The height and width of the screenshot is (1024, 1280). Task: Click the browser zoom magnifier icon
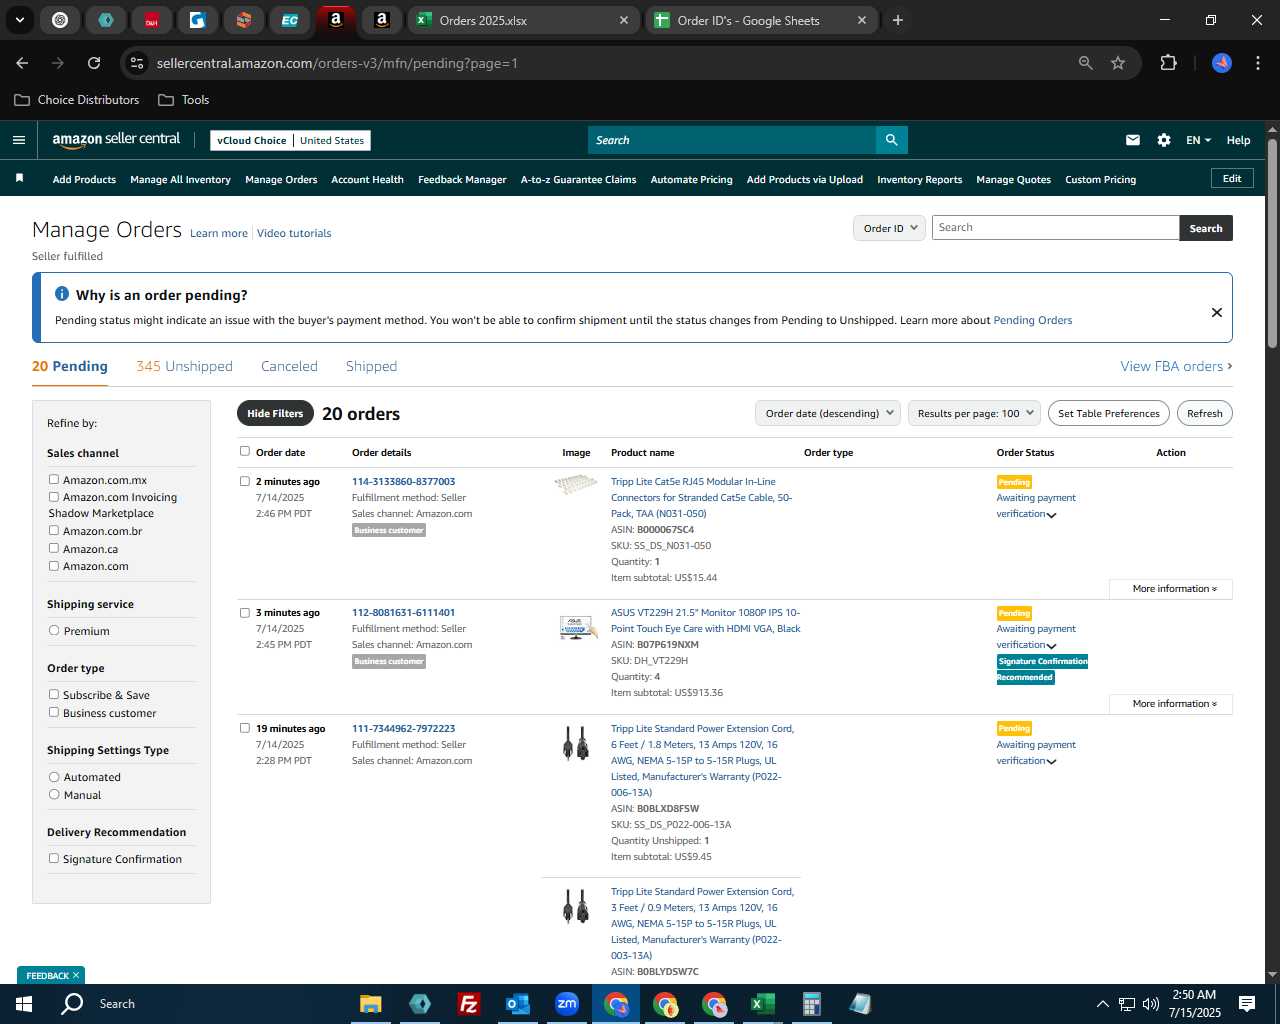click(x=1086, y=63)
